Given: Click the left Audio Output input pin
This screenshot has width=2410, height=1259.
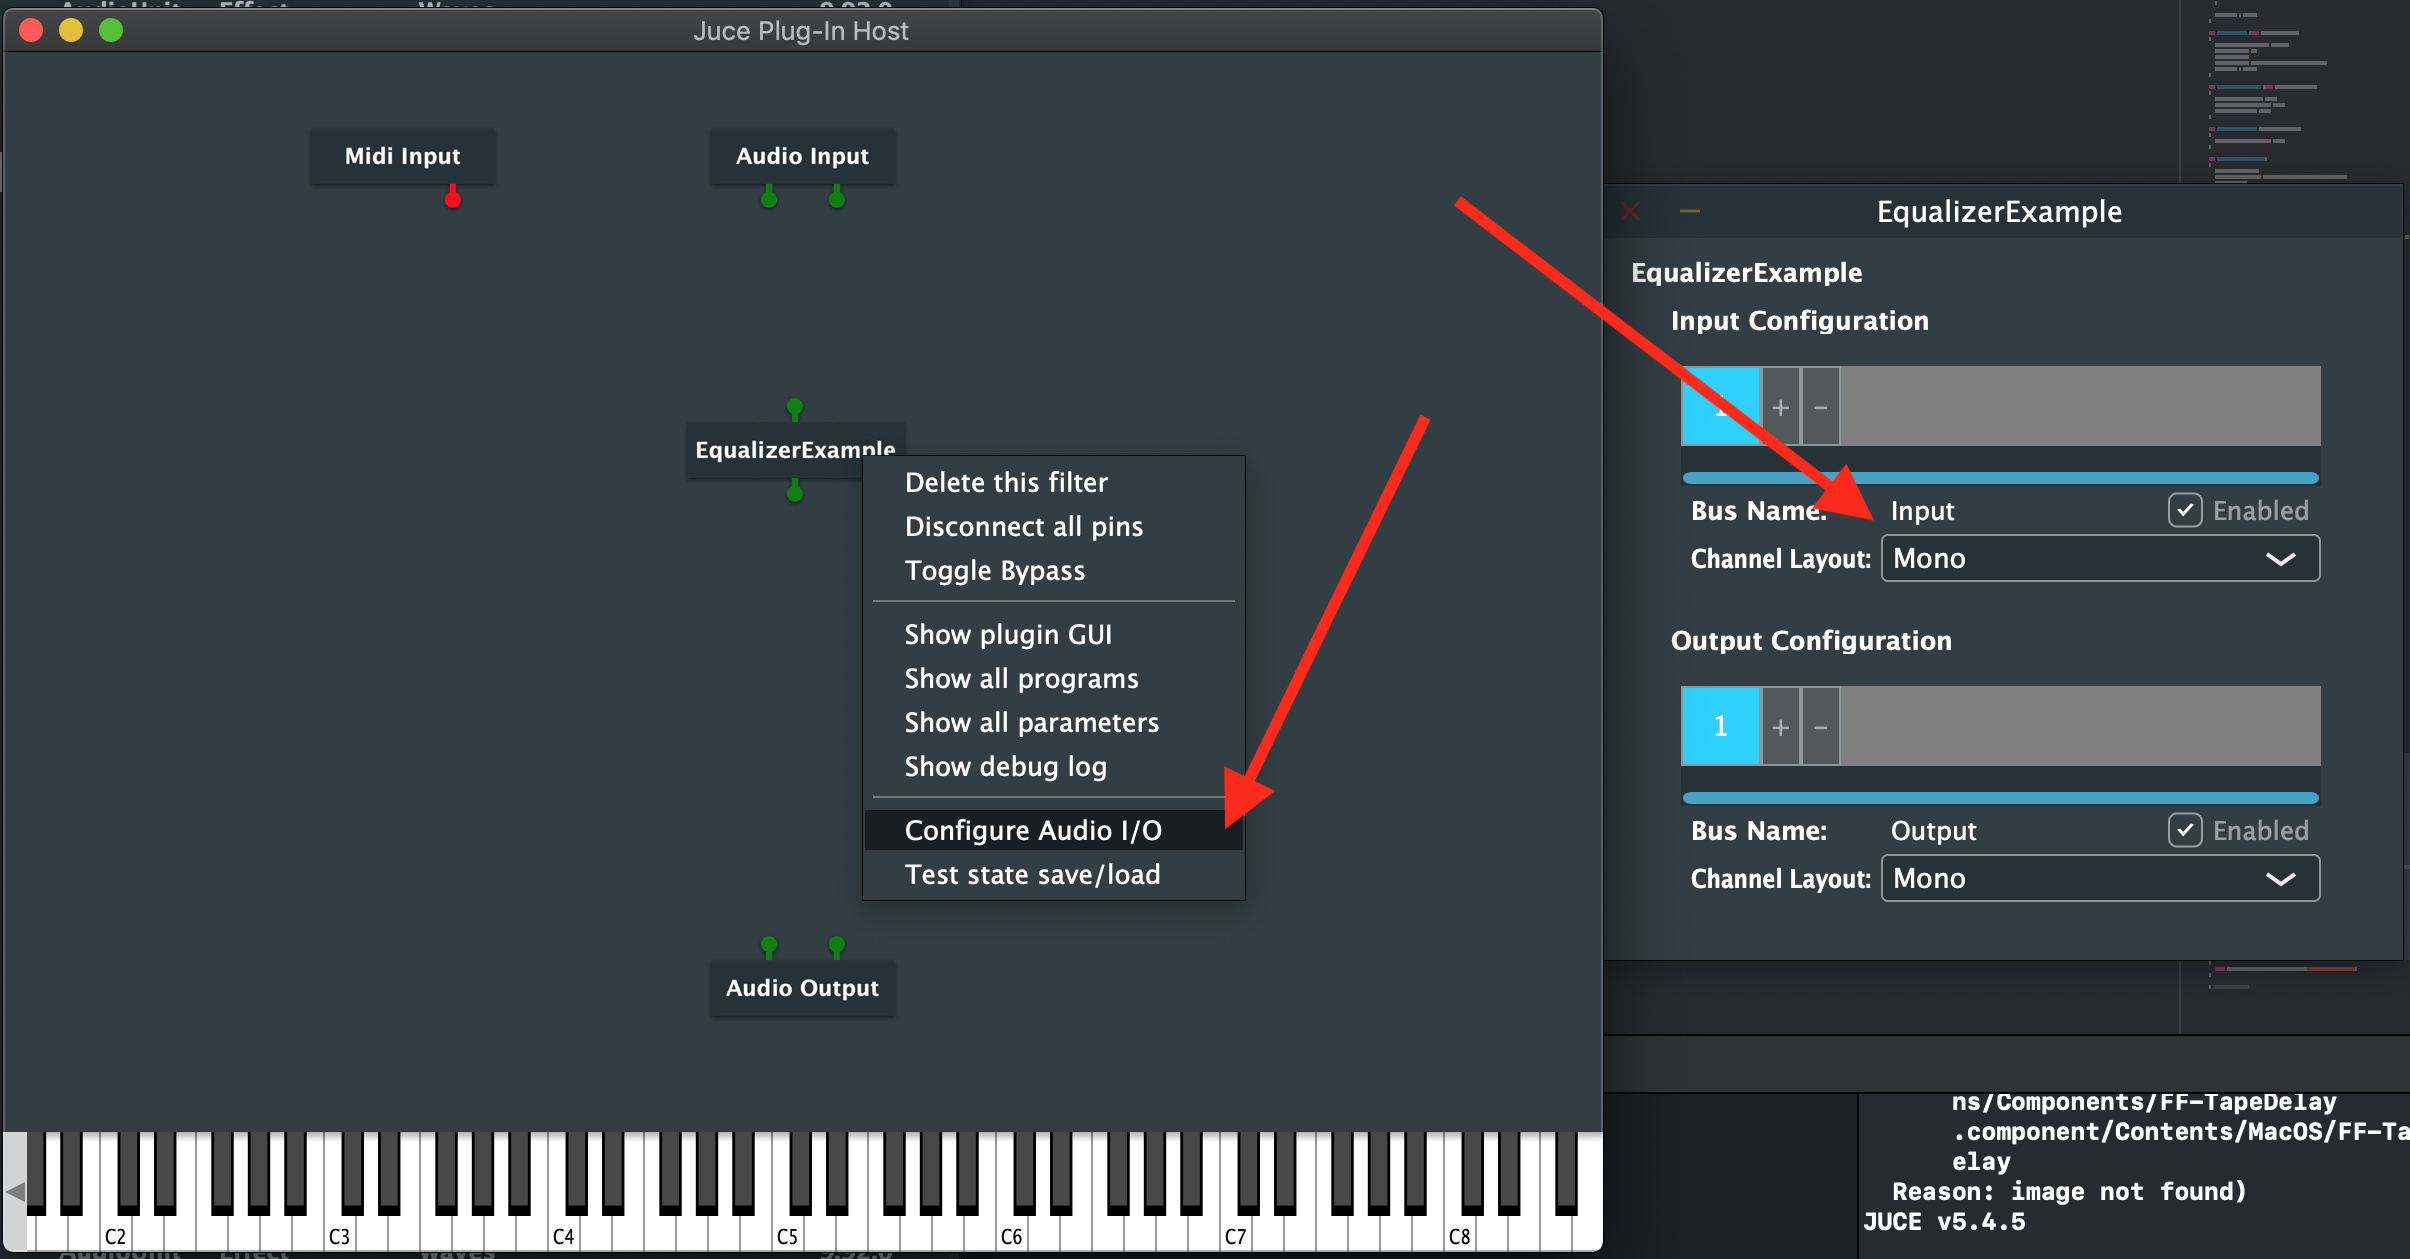Looking at the screenshot, I should pos(769,945).
